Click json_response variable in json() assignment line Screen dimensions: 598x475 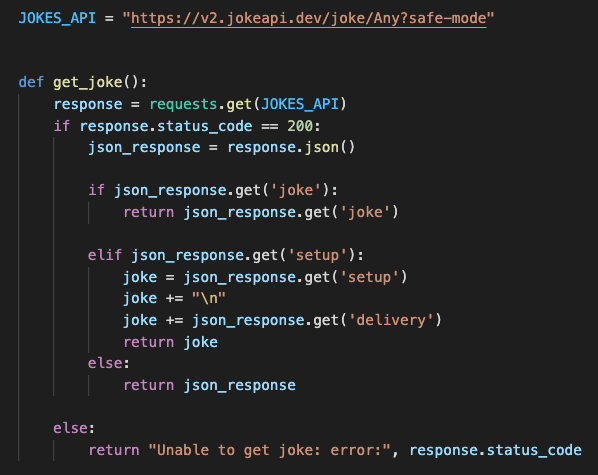[x=144, y=148]
